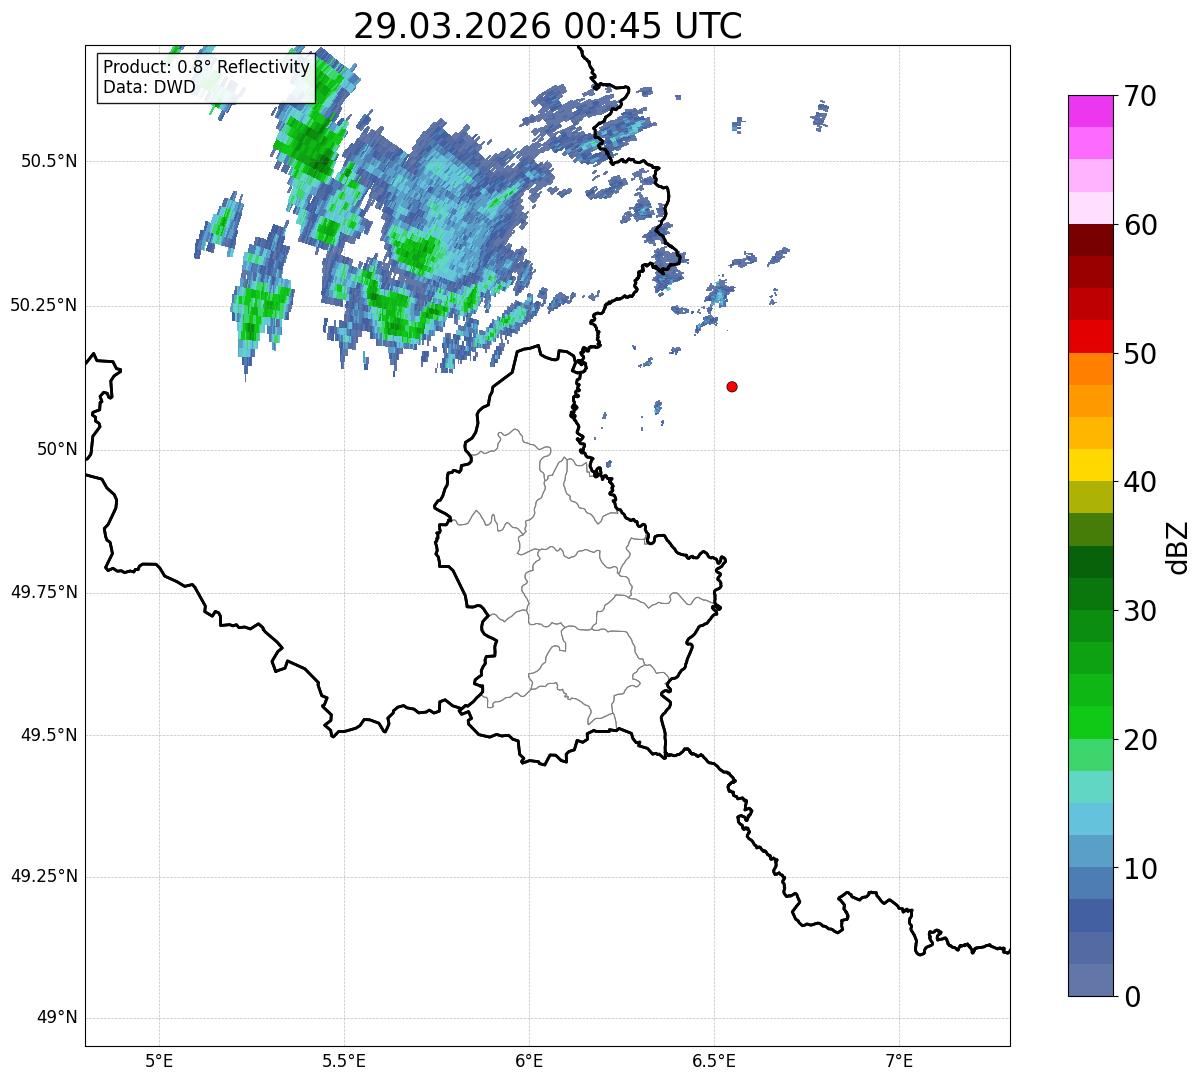1202x1081 pixels.
Task: Click the 5.5°E longitude label
Action: click(x=344, y=1060)
